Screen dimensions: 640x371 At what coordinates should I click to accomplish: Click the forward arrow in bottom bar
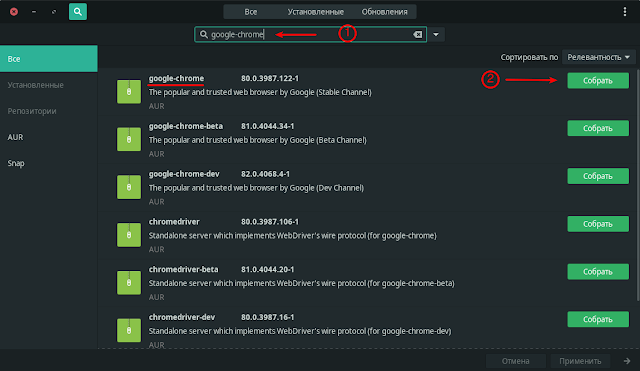[627, 361]
